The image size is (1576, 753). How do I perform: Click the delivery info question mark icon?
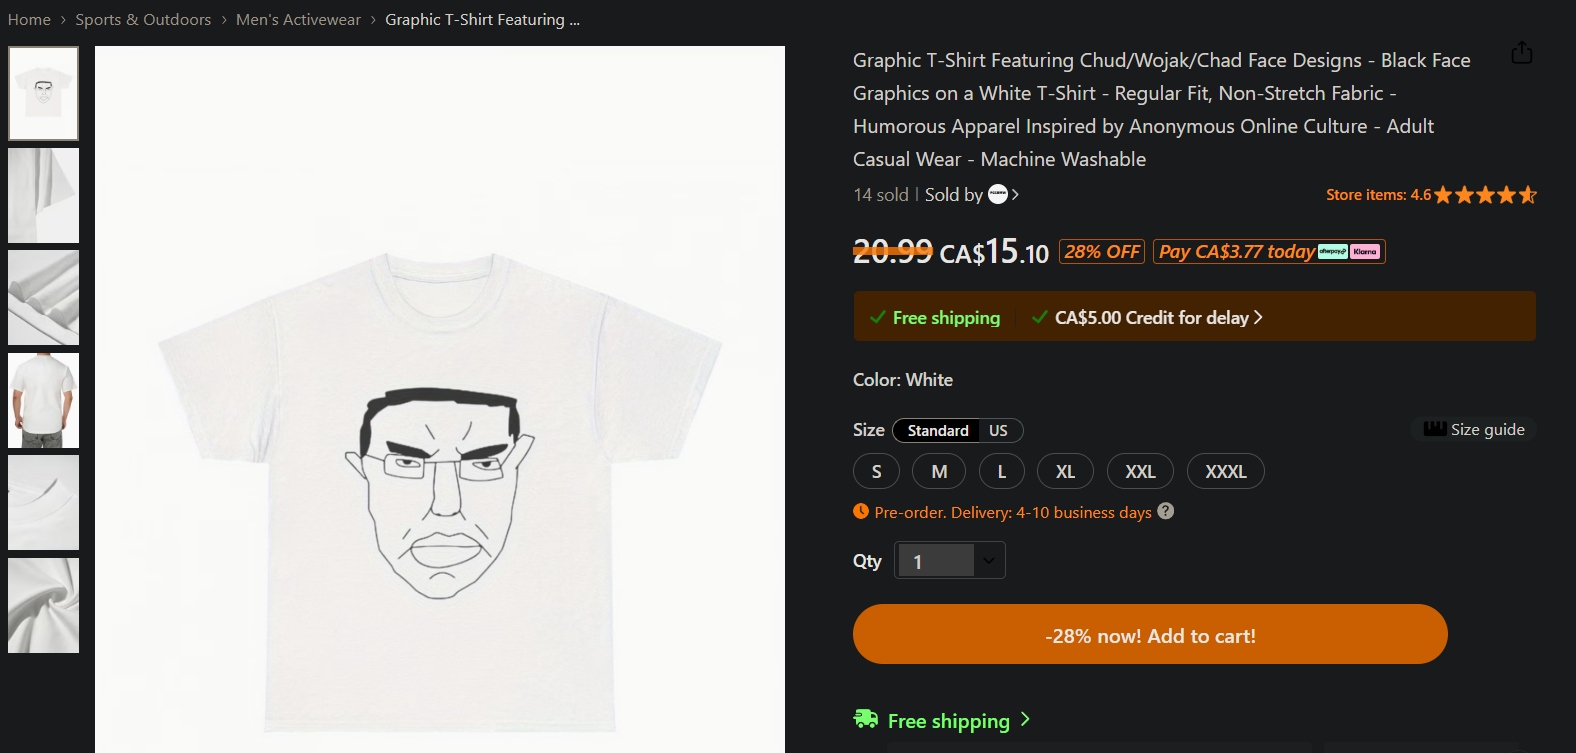(x=1166, y=511)
